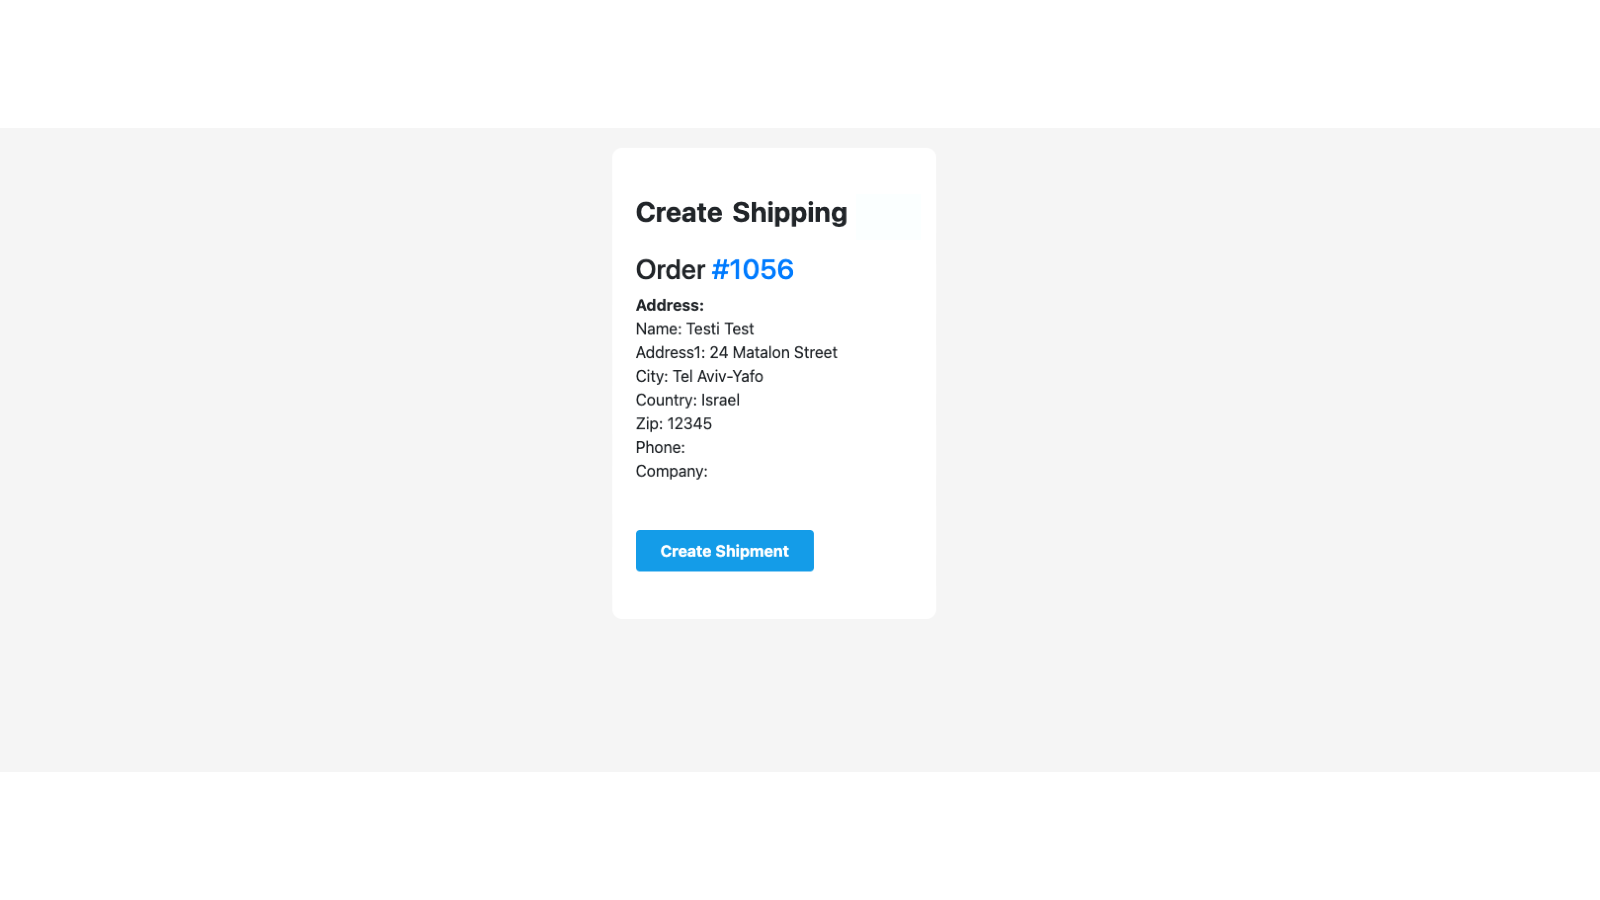The image size is (1600, 900).
Task: Click the empty "Company:" label
Action: 671,471
